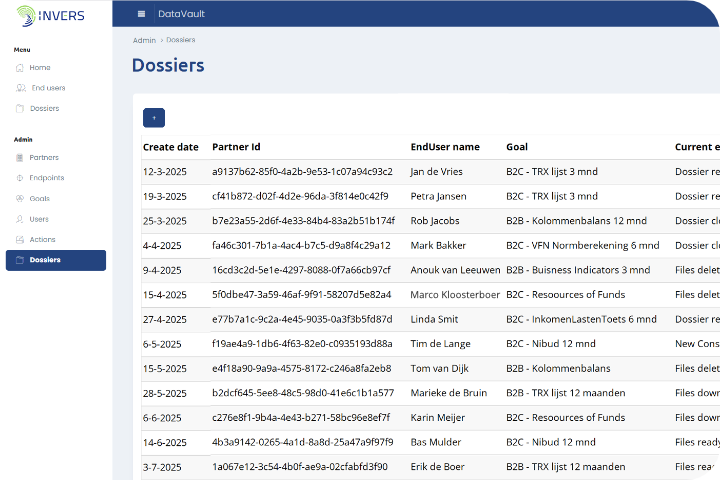
Task: Click the INVERS logo
Action: [49, 15]
